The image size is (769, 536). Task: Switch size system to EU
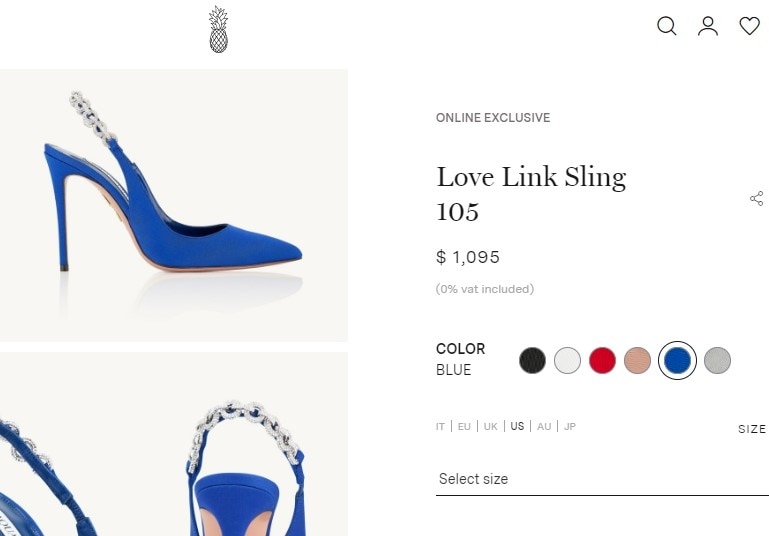click(464, 427)
